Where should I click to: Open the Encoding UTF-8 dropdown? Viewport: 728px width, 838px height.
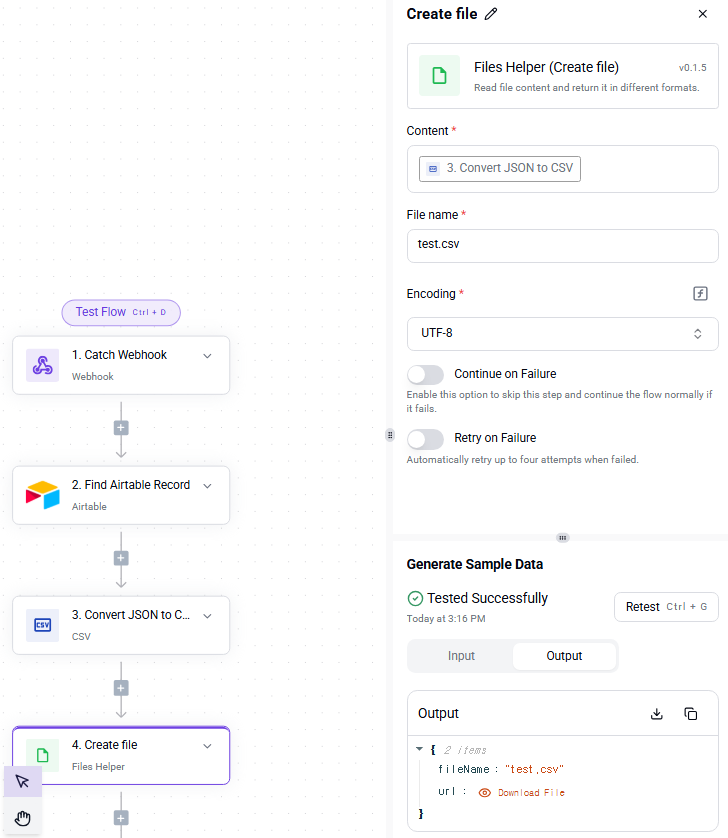click(562, 334)
